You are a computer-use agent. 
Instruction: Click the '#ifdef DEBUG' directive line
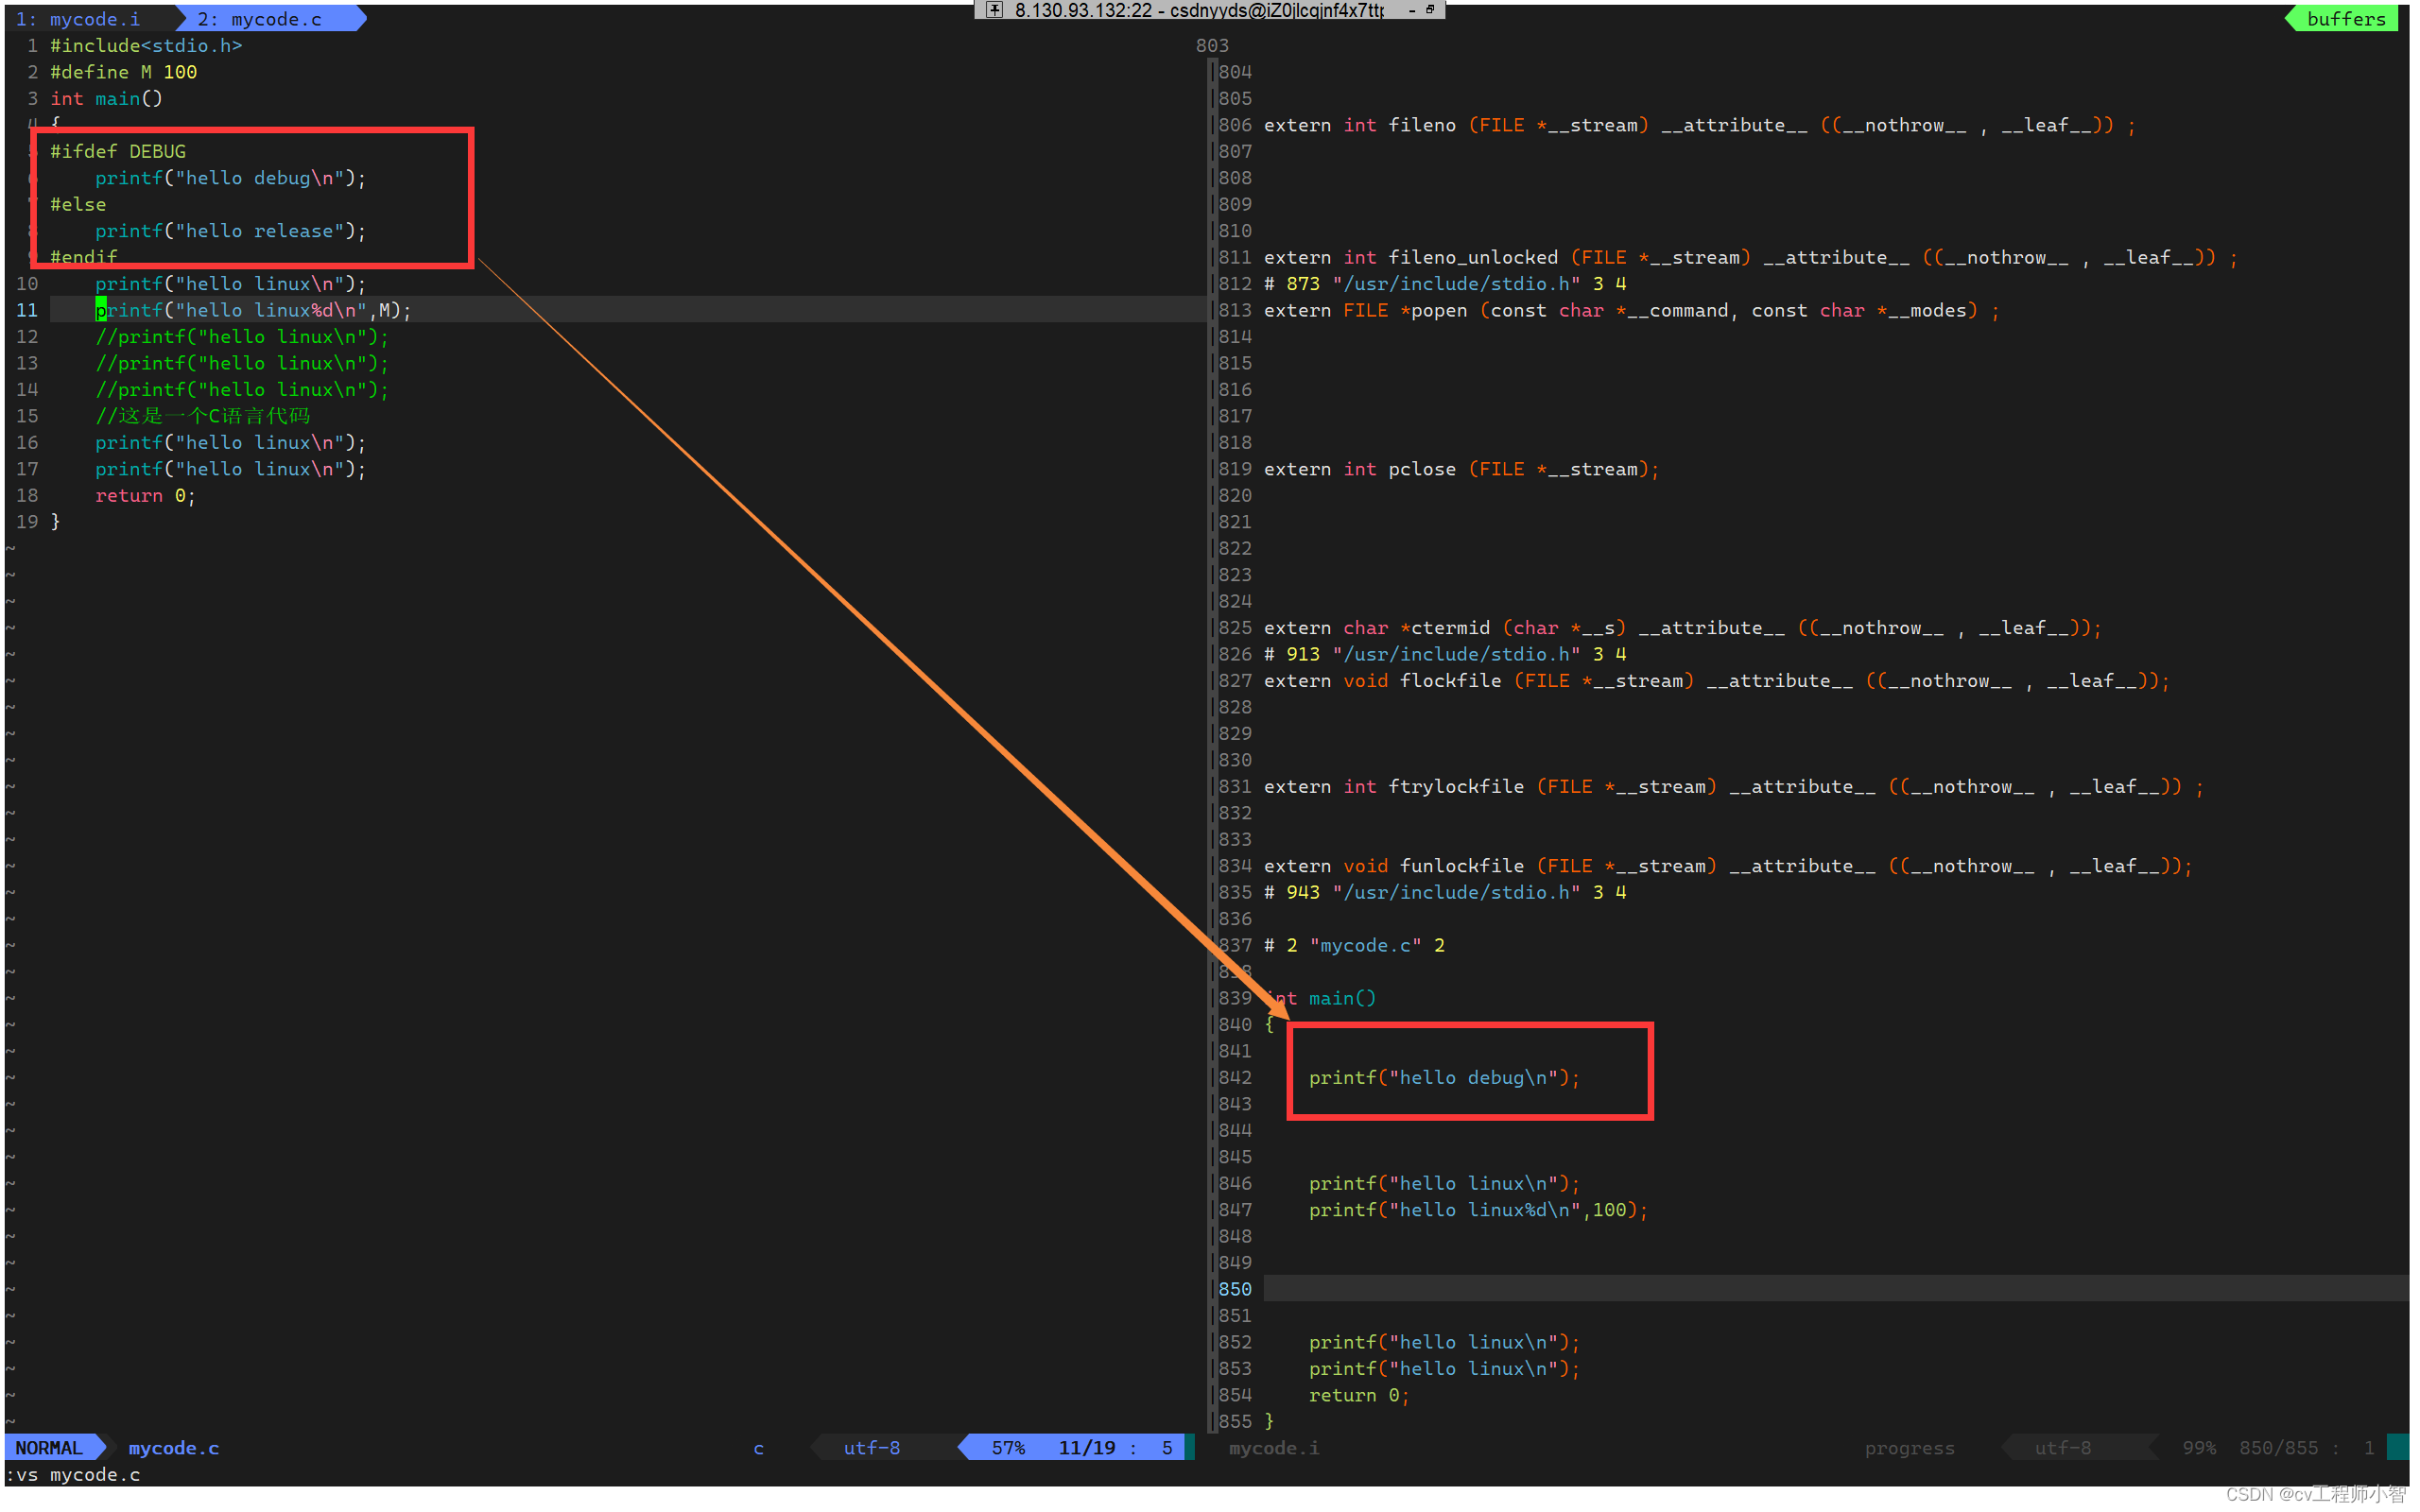[118, 151]
